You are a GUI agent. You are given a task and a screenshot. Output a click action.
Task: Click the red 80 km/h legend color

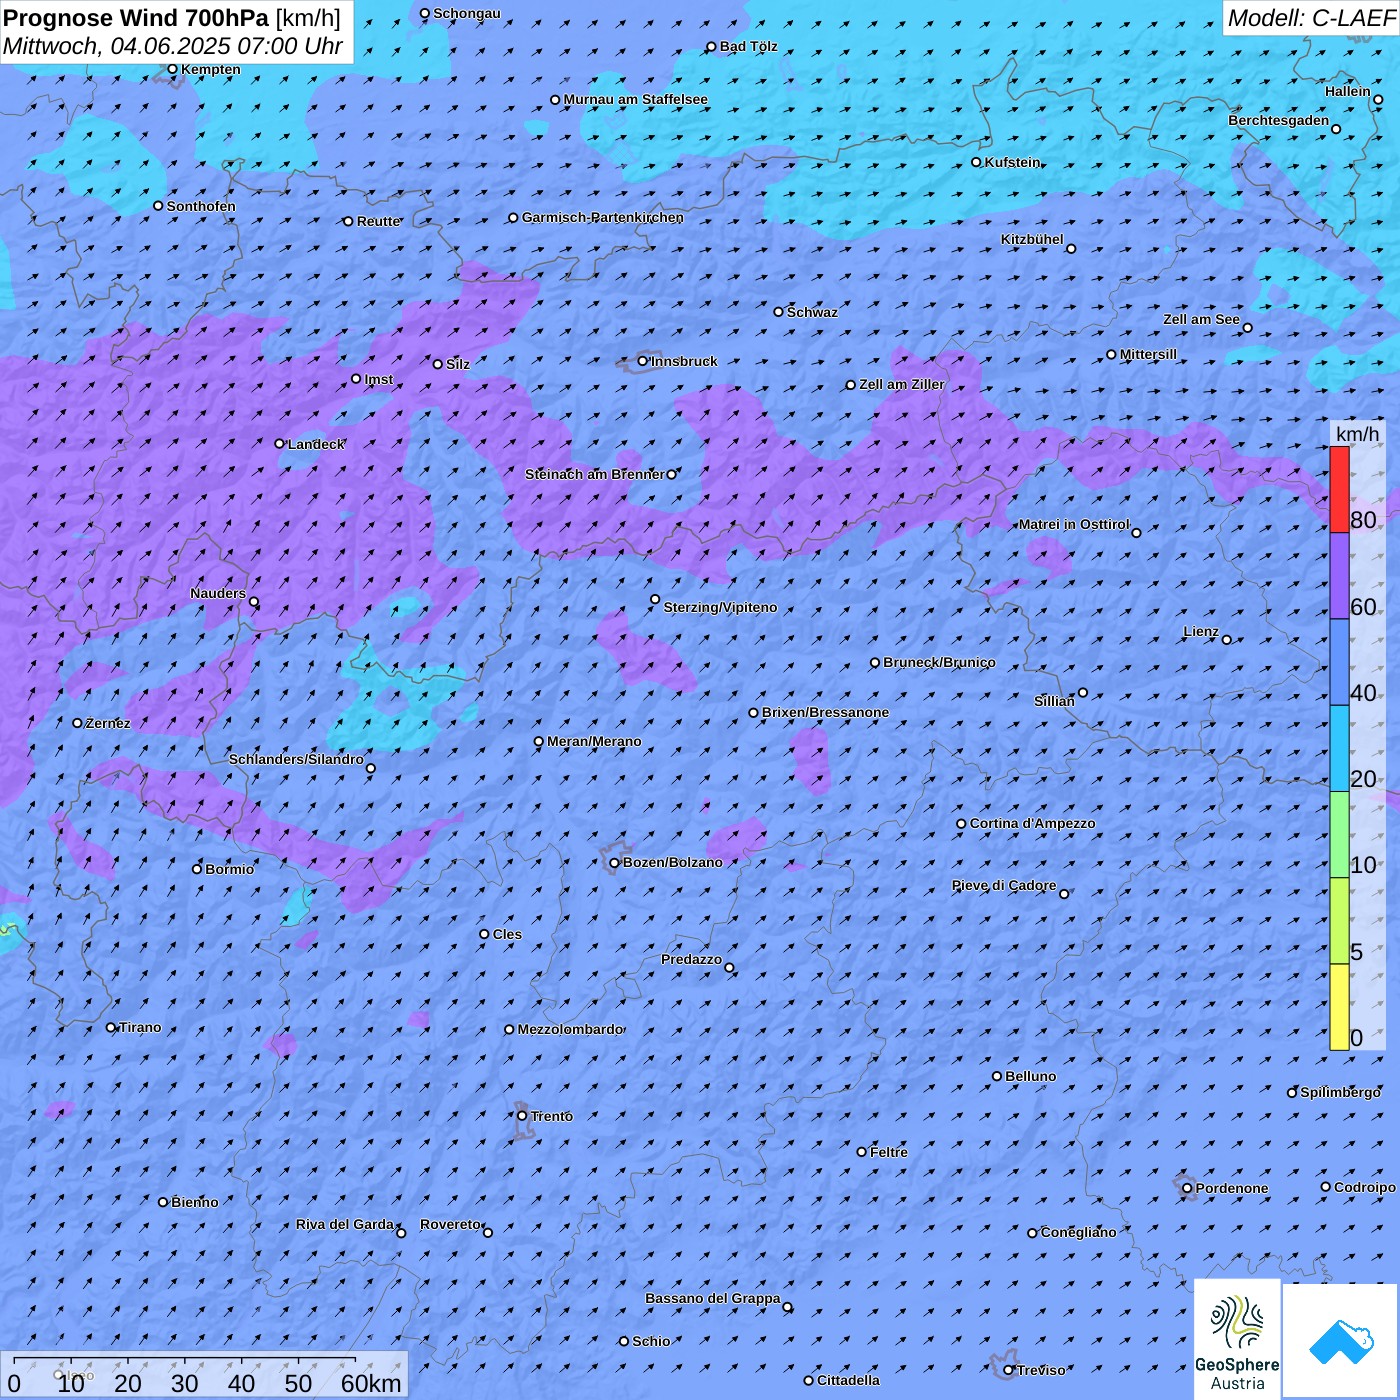(1339, 489)
